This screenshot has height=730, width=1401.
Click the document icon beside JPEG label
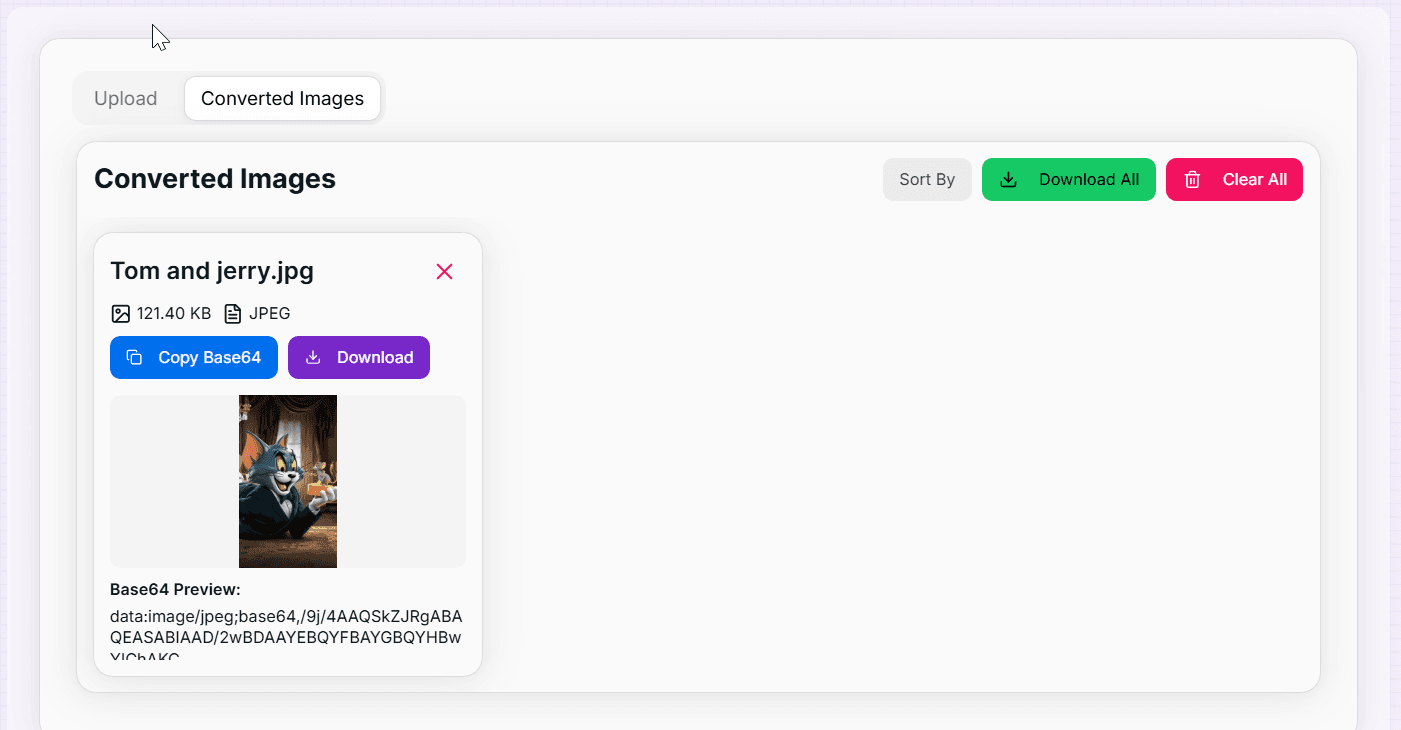tap(232, 313)
